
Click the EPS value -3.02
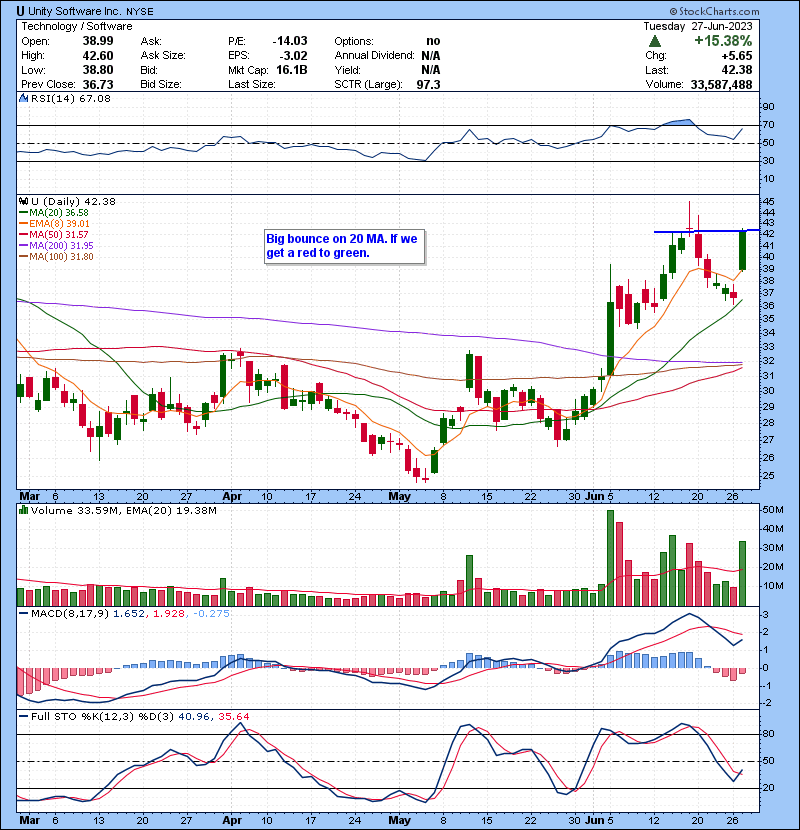coord(293,56)
